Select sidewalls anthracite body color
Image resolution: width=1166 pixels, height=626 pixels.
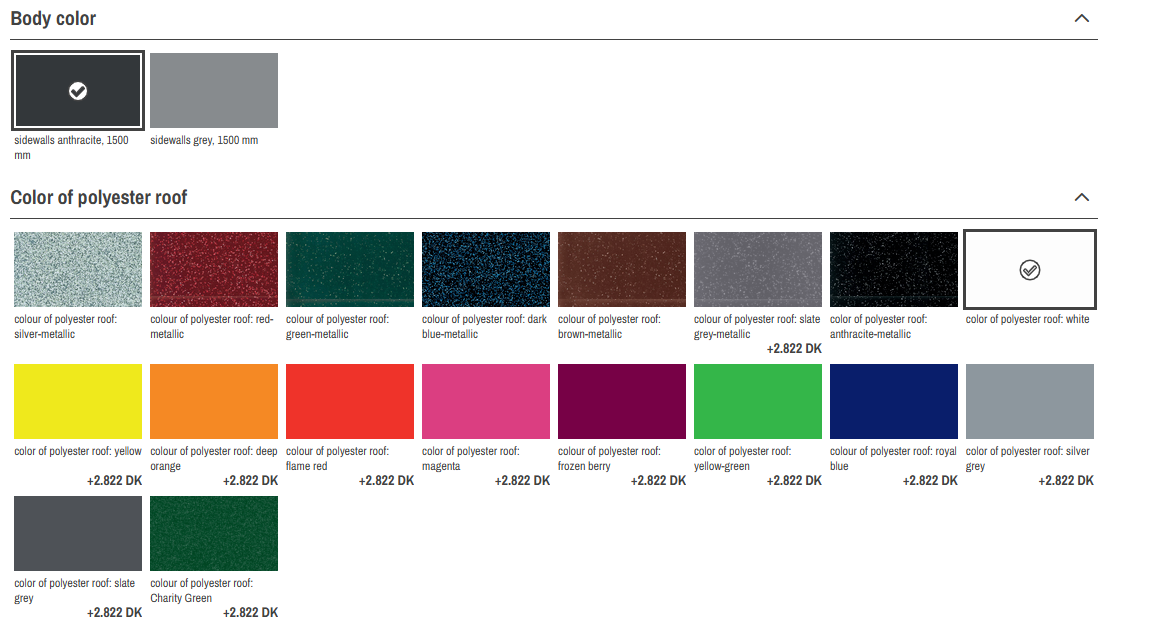(x=78, y=91)
